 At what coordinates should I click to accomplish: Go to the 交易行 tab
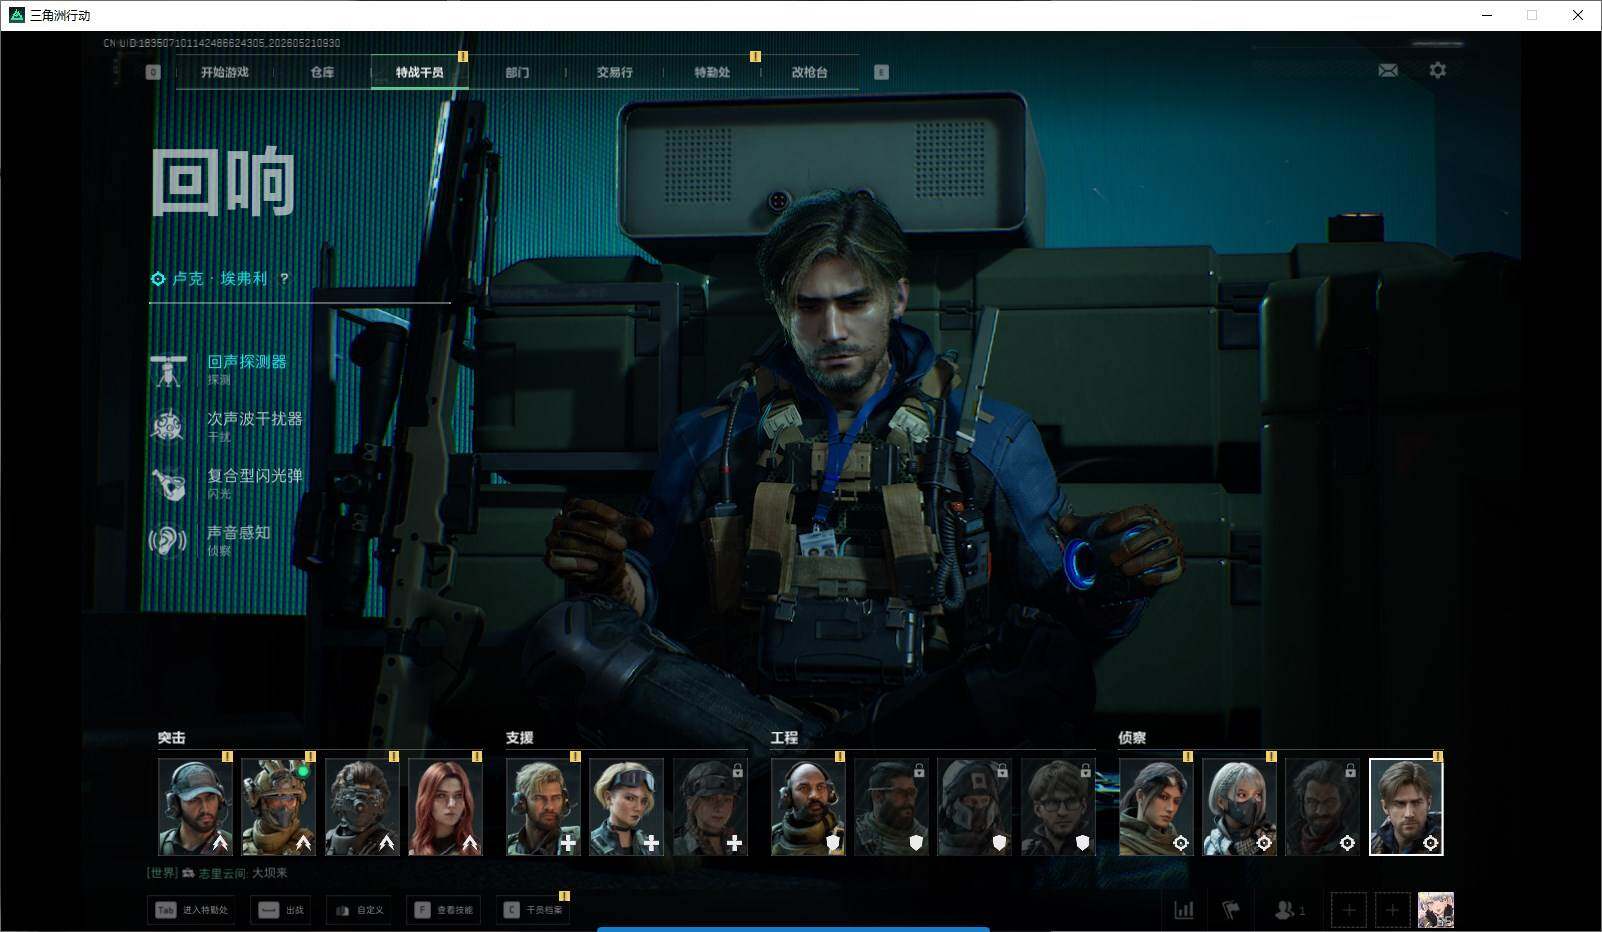point(614,72)
